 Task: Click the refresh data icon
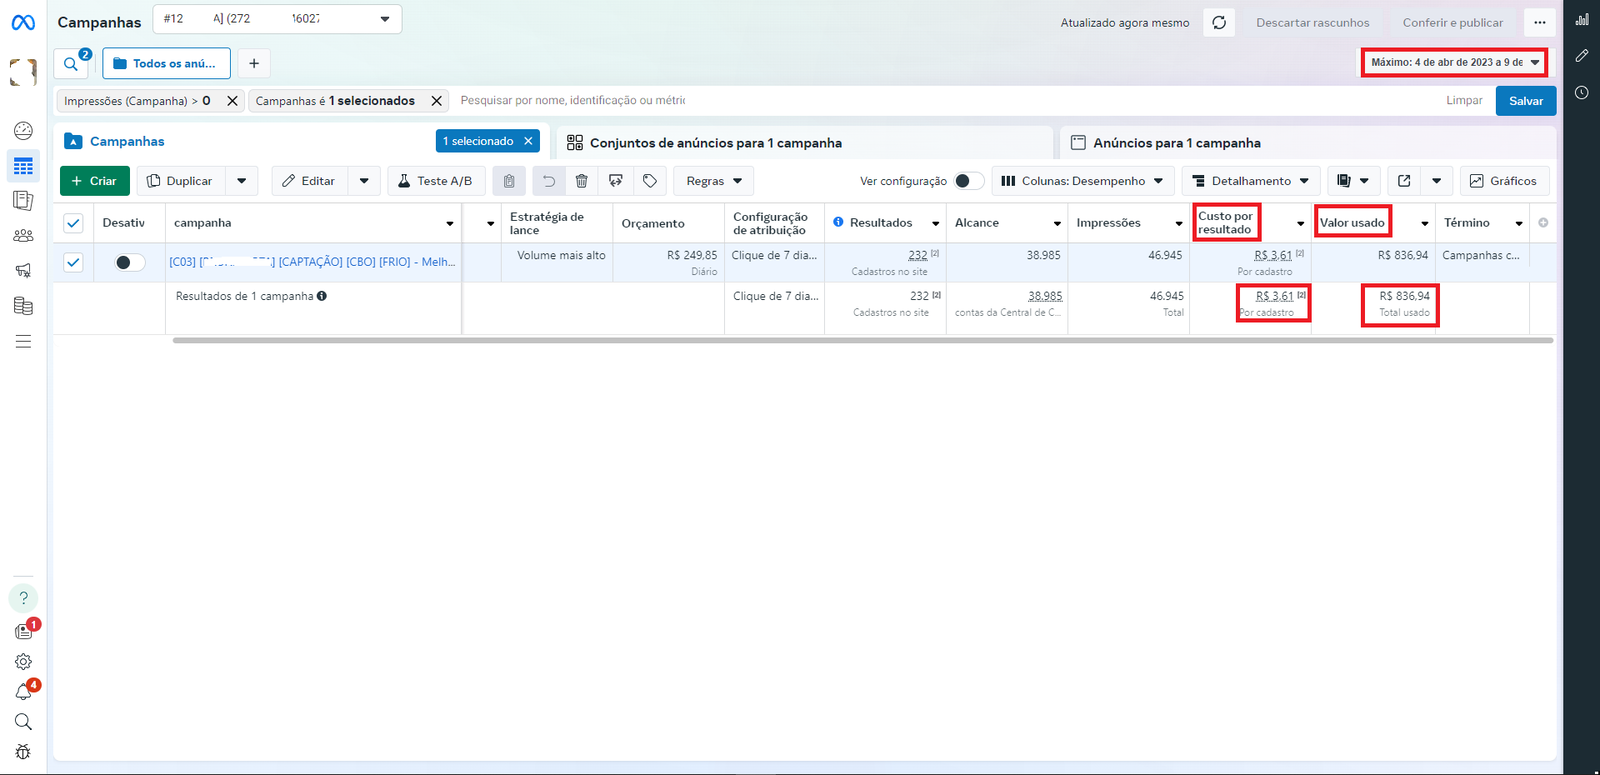click(1219, 23)
